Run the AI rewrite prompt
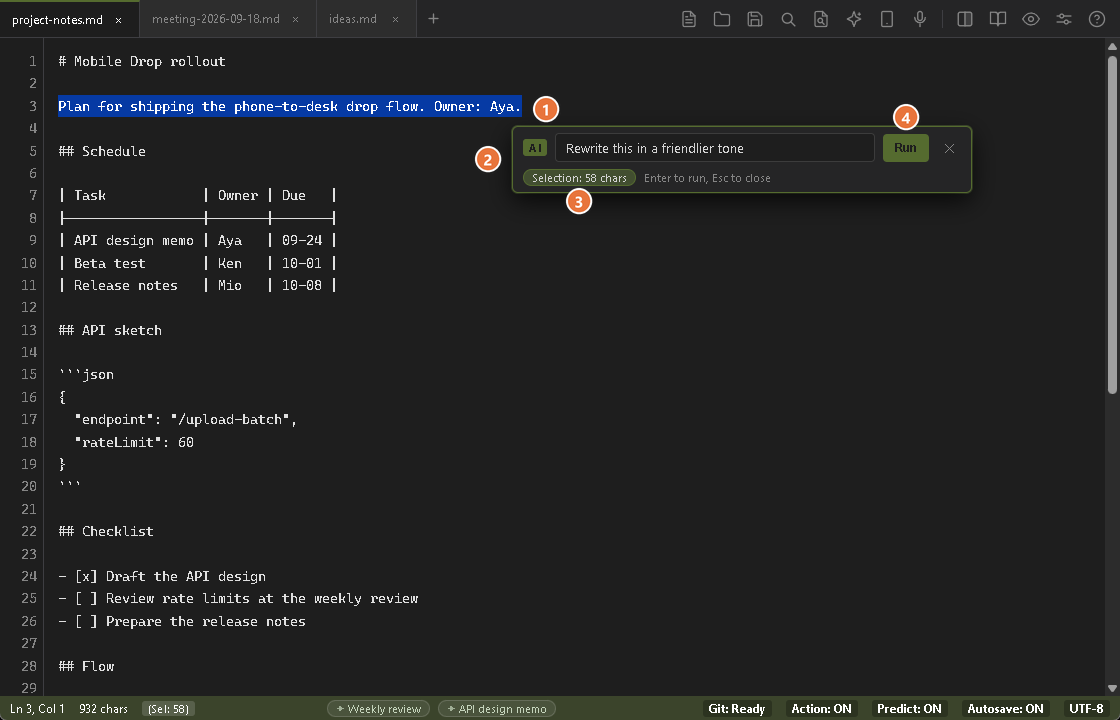This screenshot has height=720, width=1120. [905, 148]
